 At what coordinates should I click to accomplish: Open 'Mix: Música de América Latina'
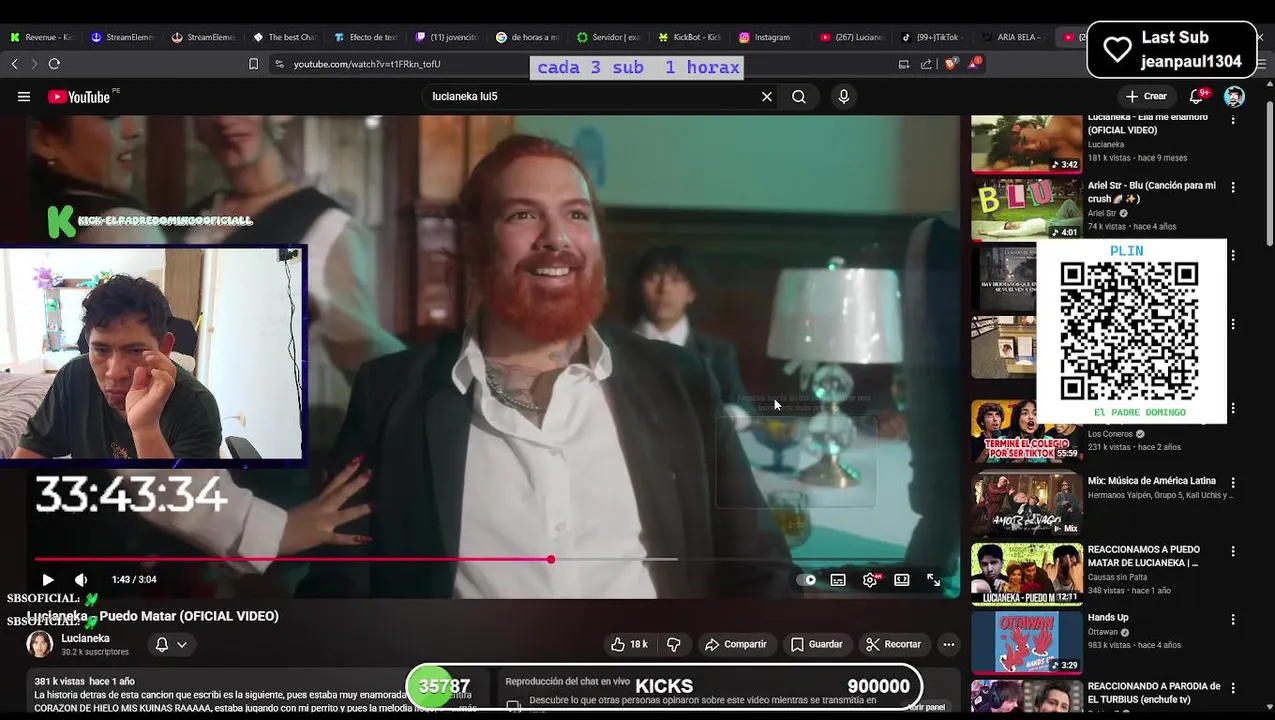(x=1152, y=481)
